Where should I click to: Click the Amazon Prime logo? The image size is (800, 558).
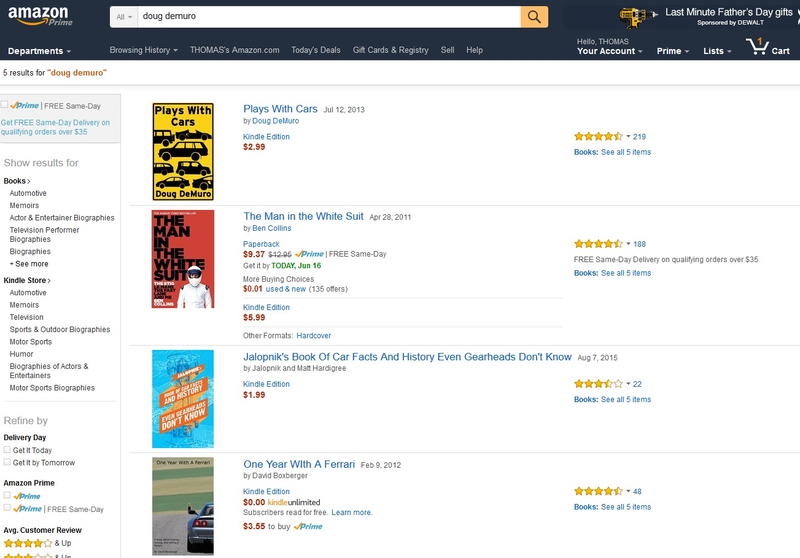tap(40, 16)
